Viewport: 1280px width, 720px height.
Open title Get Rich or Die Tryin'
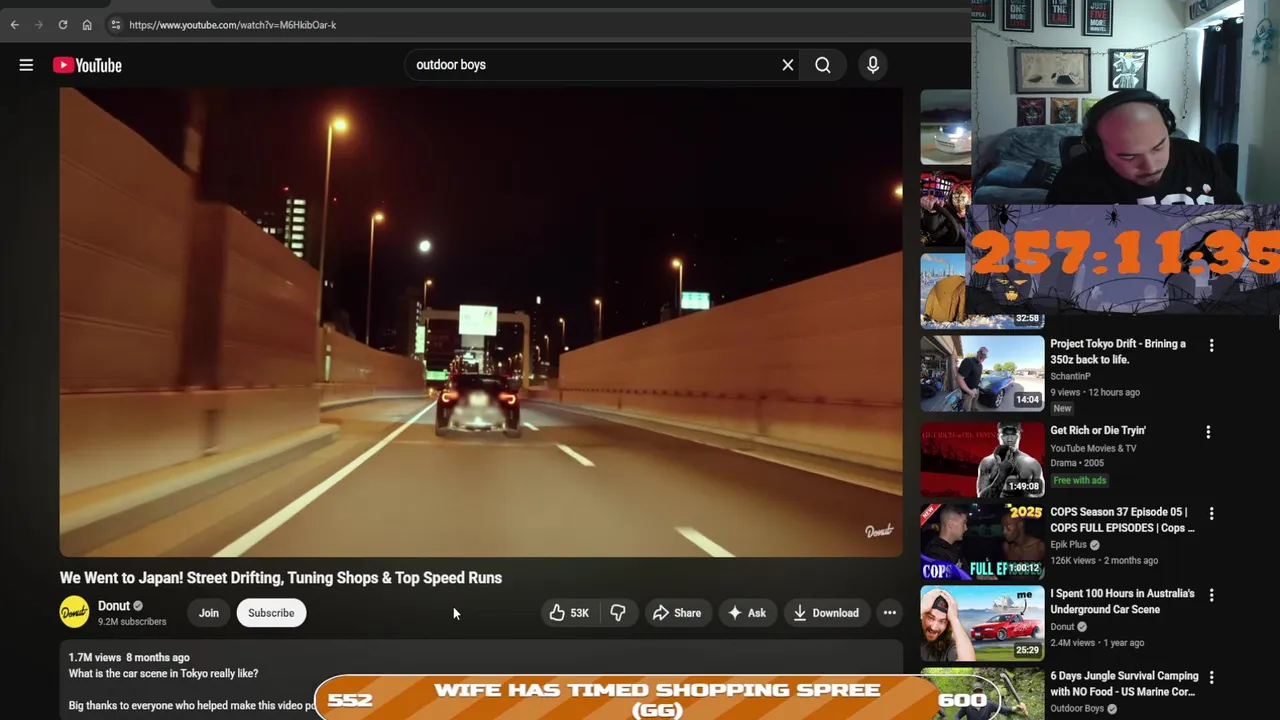pos(1098,430)
